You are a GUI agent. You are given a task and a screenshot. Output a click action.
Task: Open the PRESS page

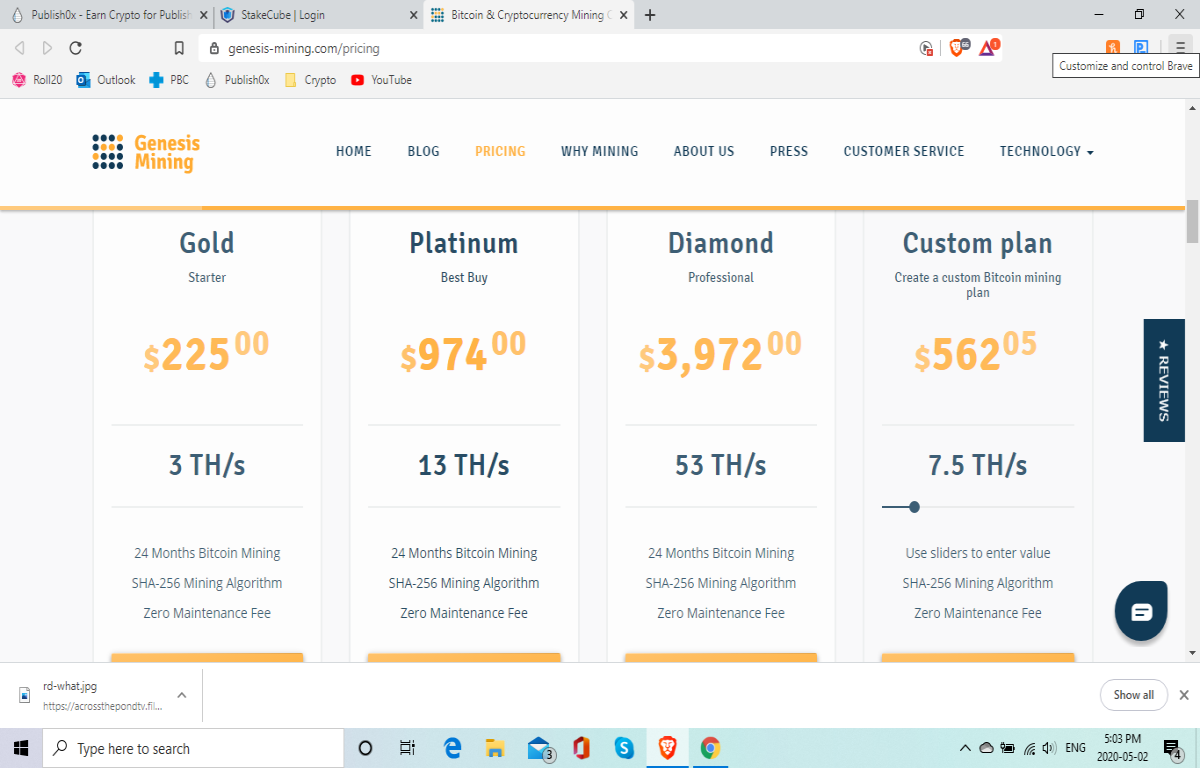789,151
